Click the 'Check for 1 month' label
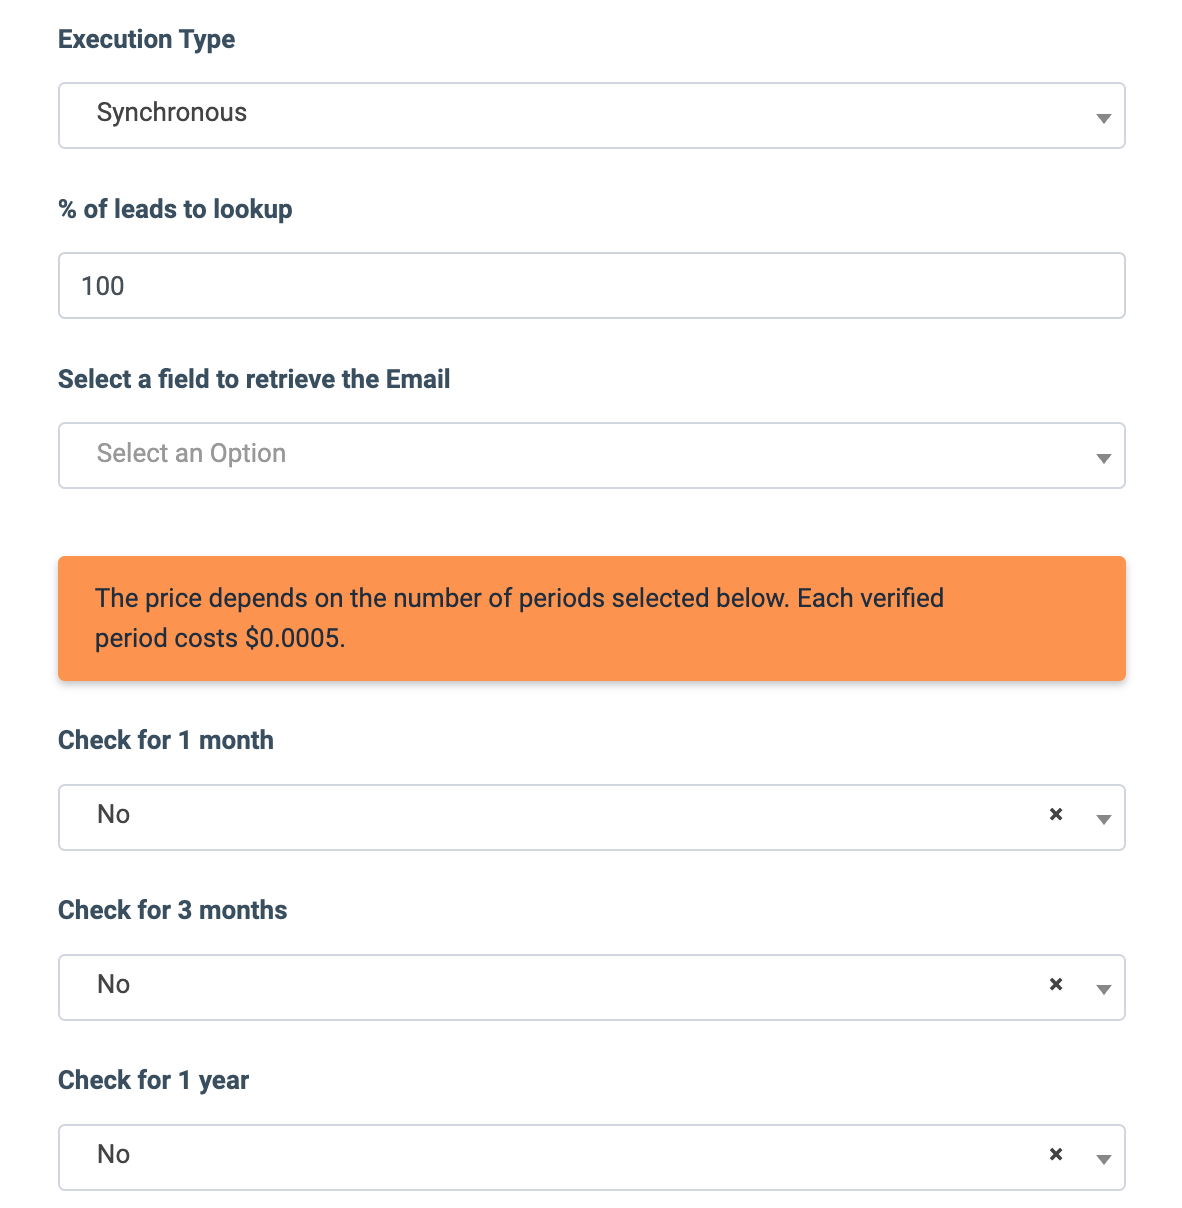Screen dimensions: 1182x1208 [x=165, y=740]
